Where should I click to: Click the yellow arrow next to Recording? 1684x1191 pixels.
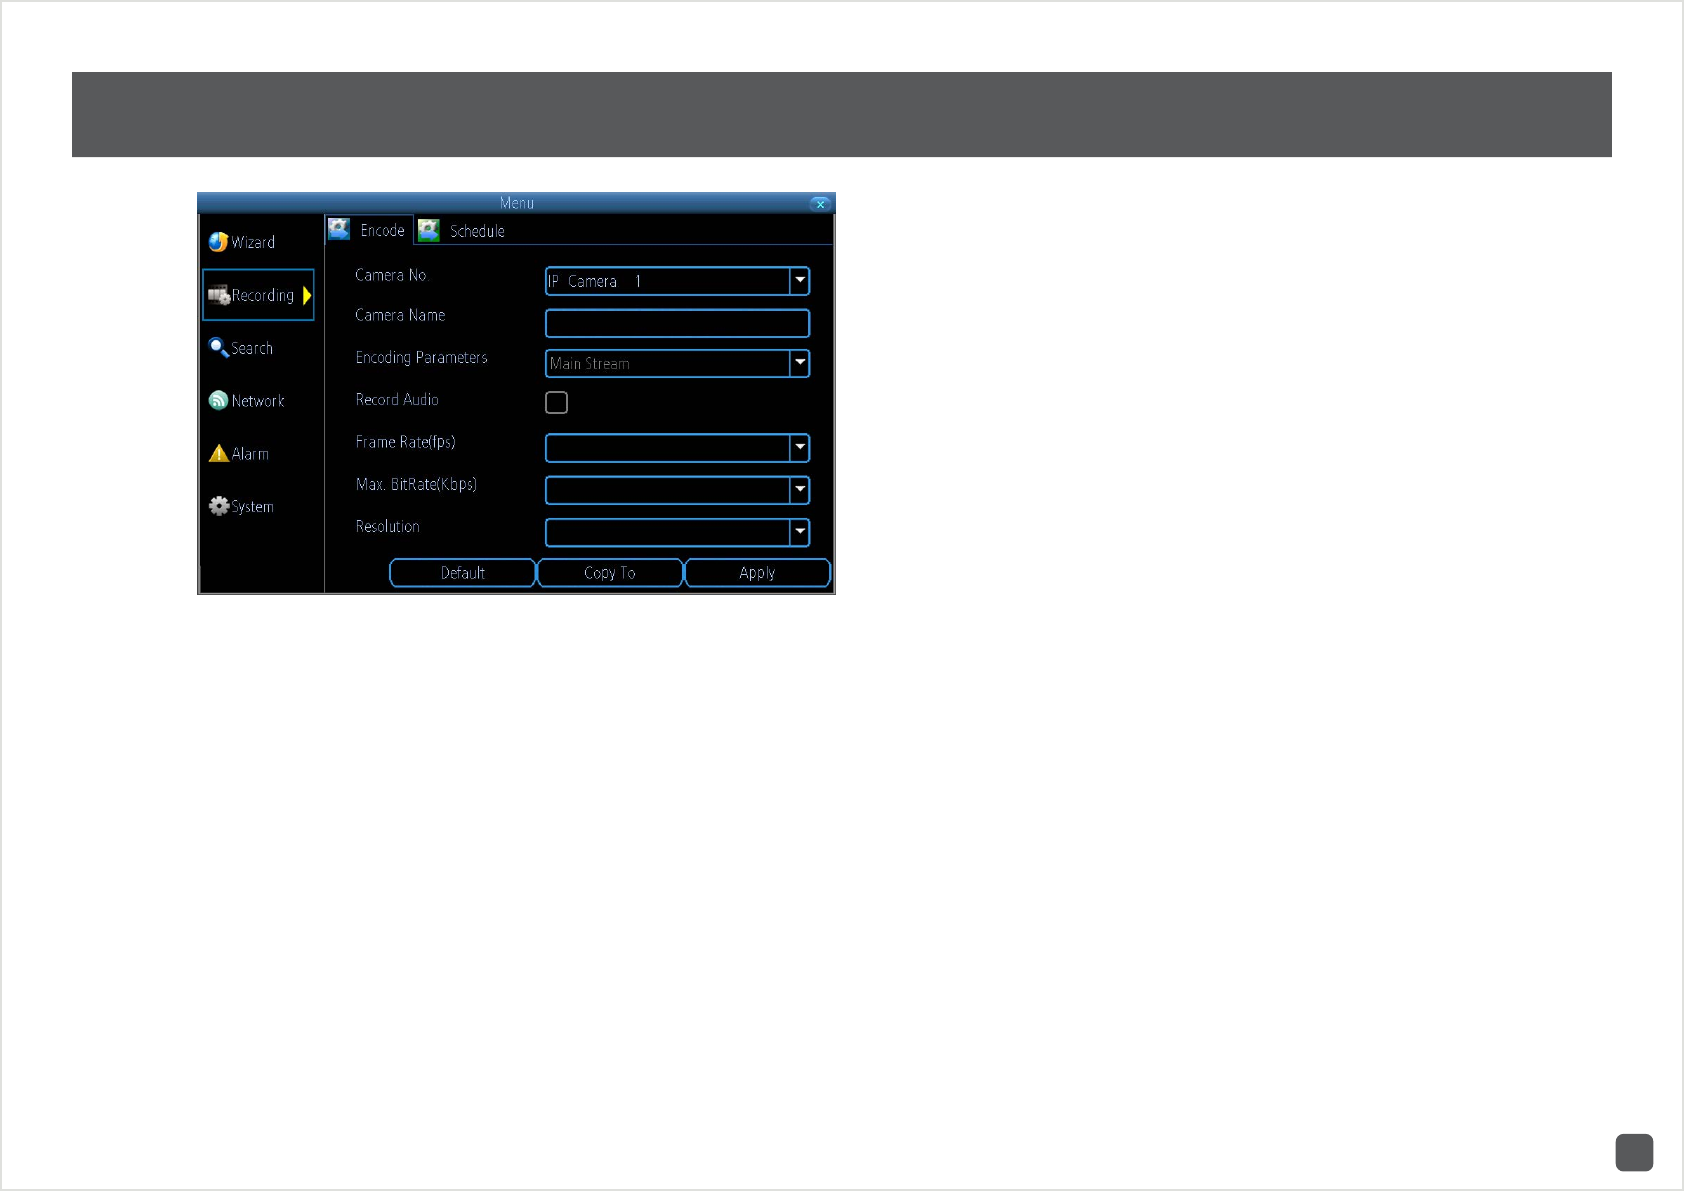tap(307, 295)
